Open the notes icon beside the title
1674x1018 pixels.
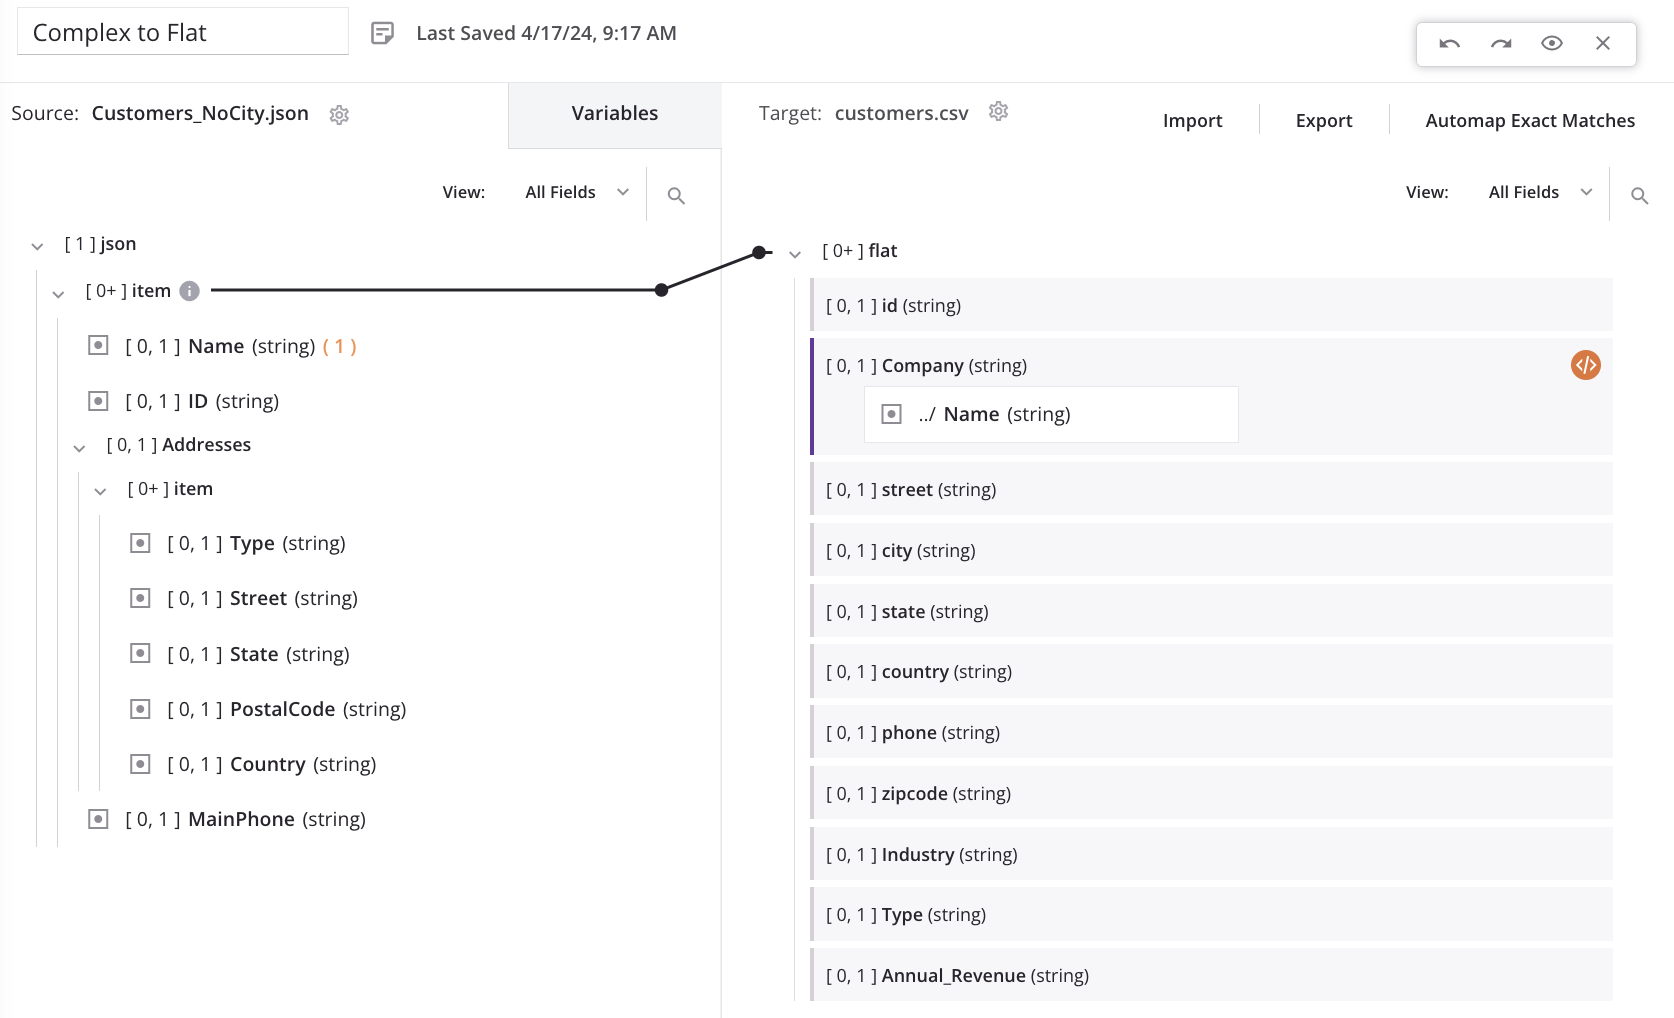tap(382, 33)
